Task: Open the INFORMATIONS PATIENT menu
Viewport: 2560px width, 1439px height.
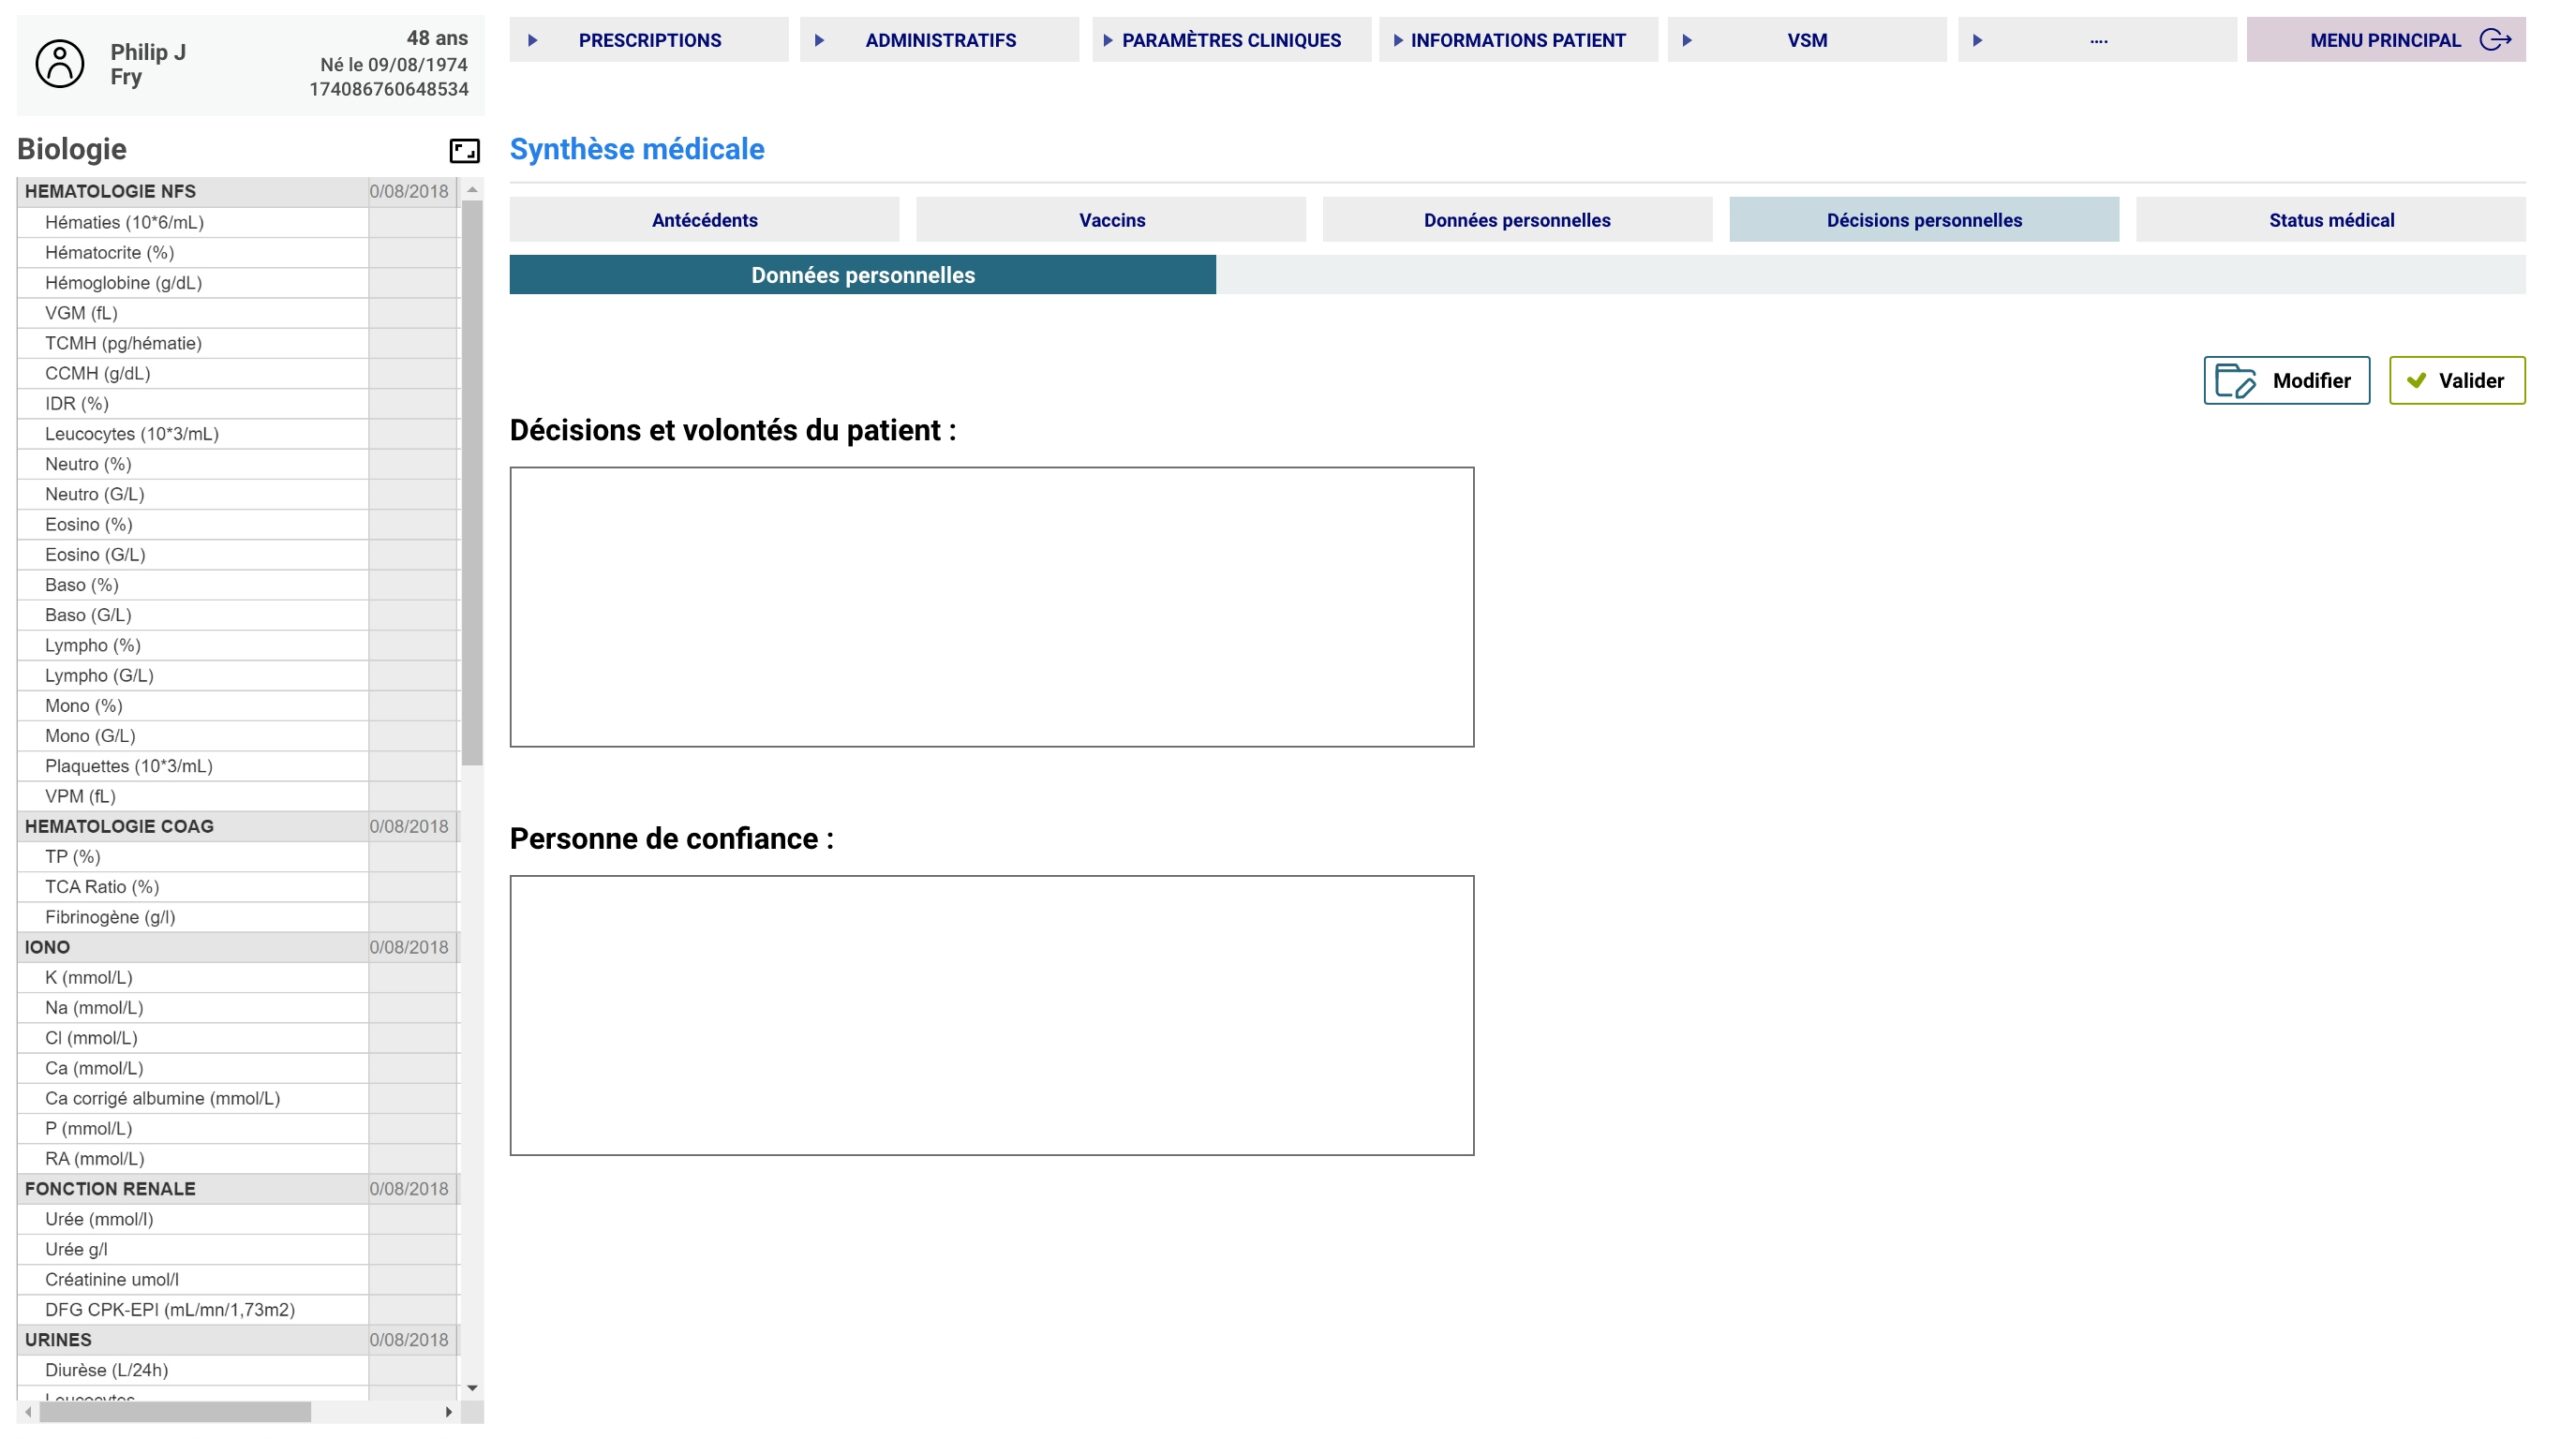Action: tap(1517, 40)
